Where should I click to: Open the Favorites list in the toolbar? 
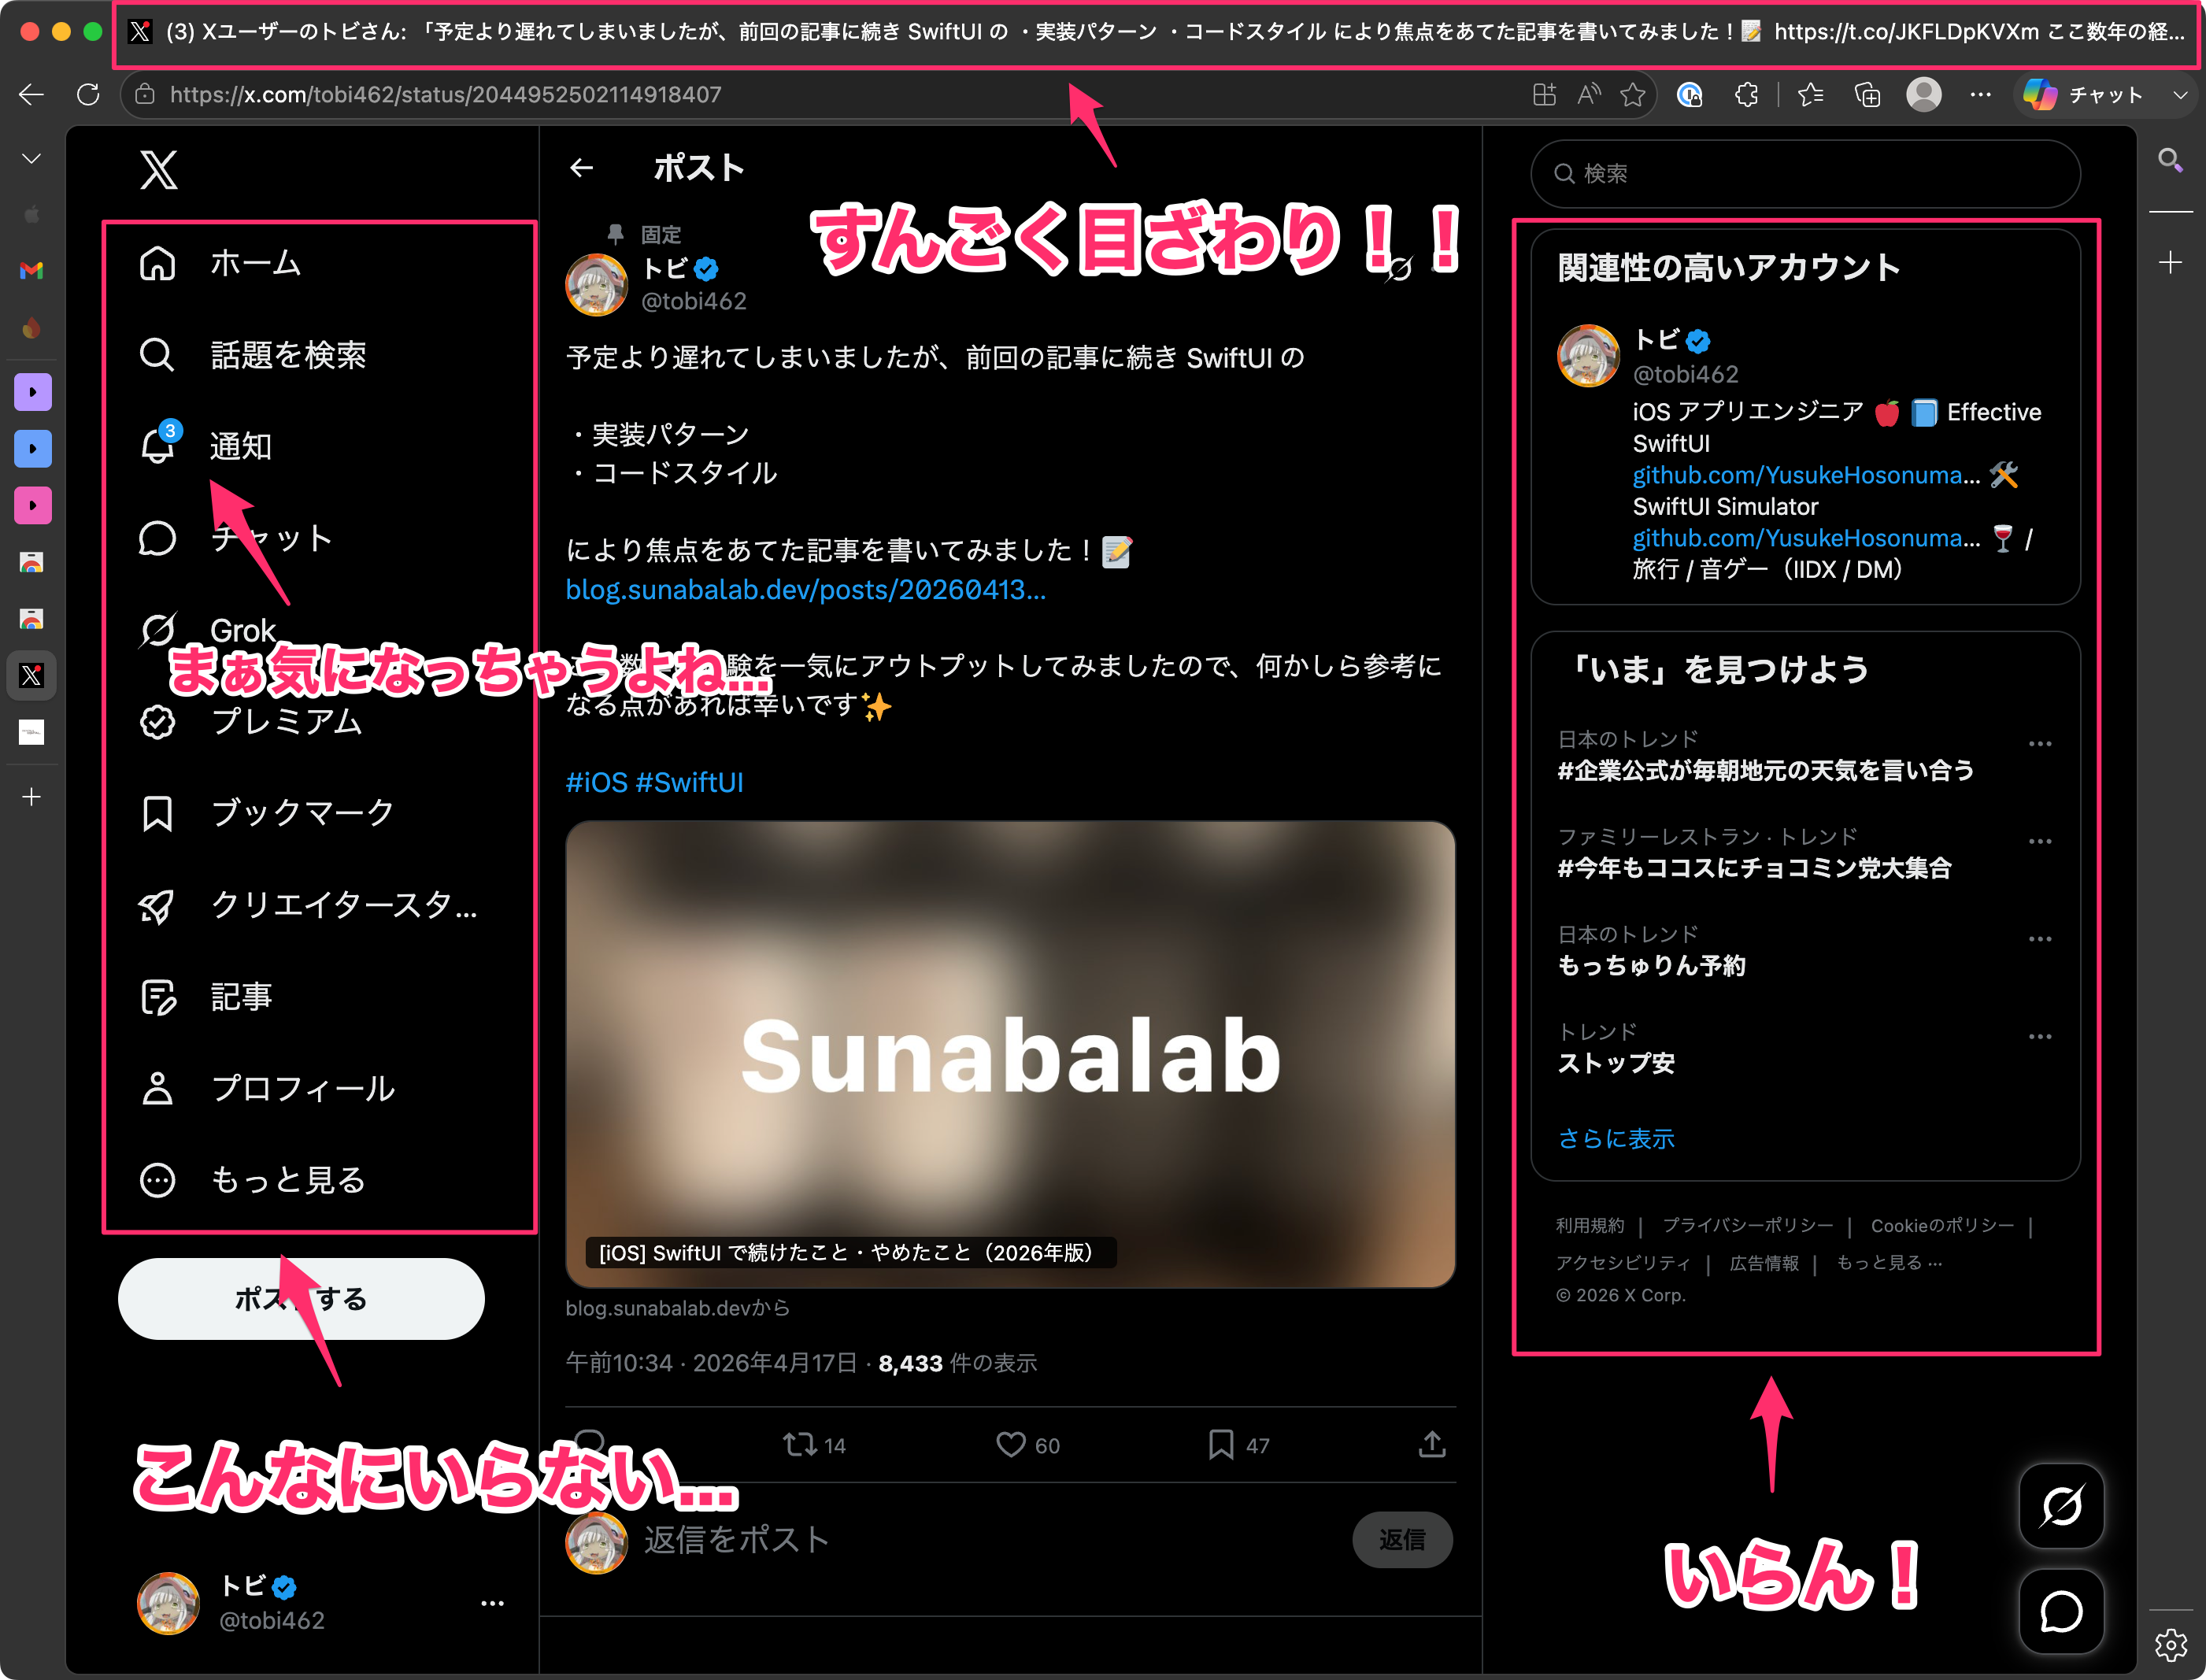1810,95
